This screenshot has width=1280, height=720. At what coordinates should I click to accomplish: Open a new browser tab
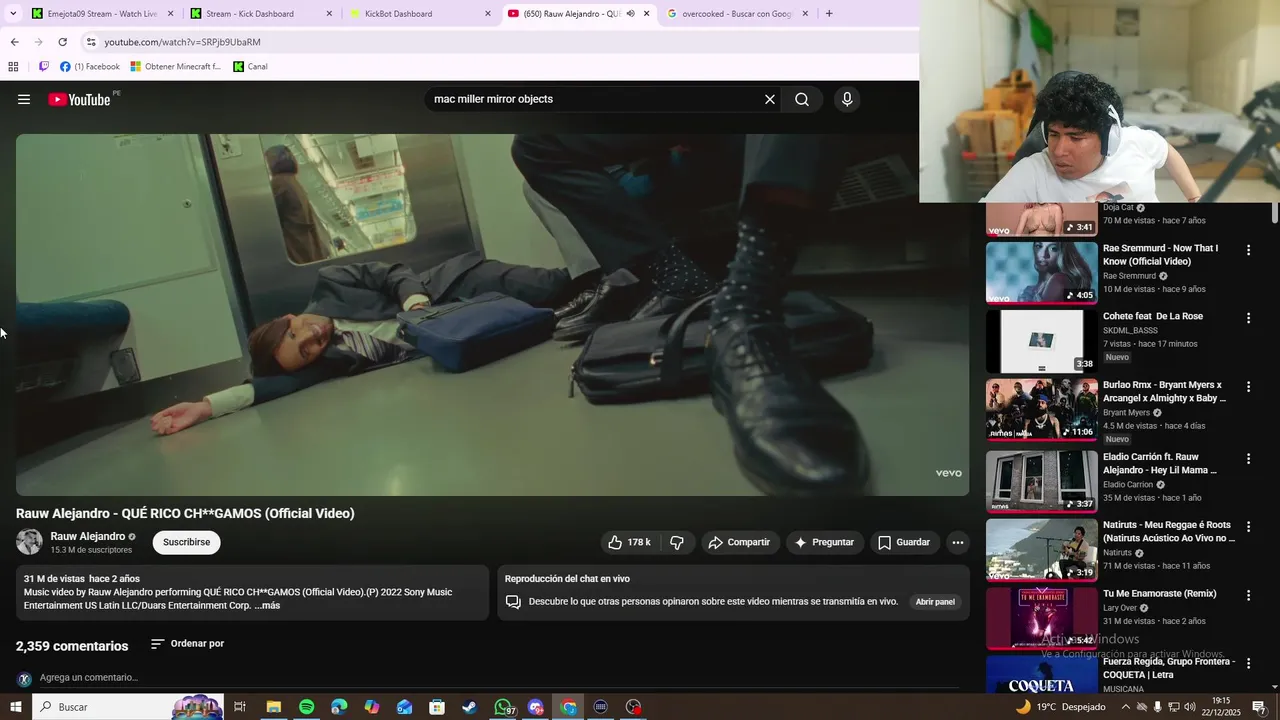tap(829, 14)
